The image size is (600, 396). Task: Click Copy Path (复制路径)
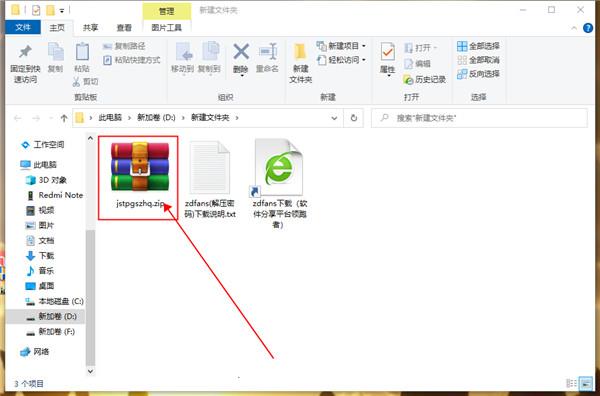click(x=124, y=46)
